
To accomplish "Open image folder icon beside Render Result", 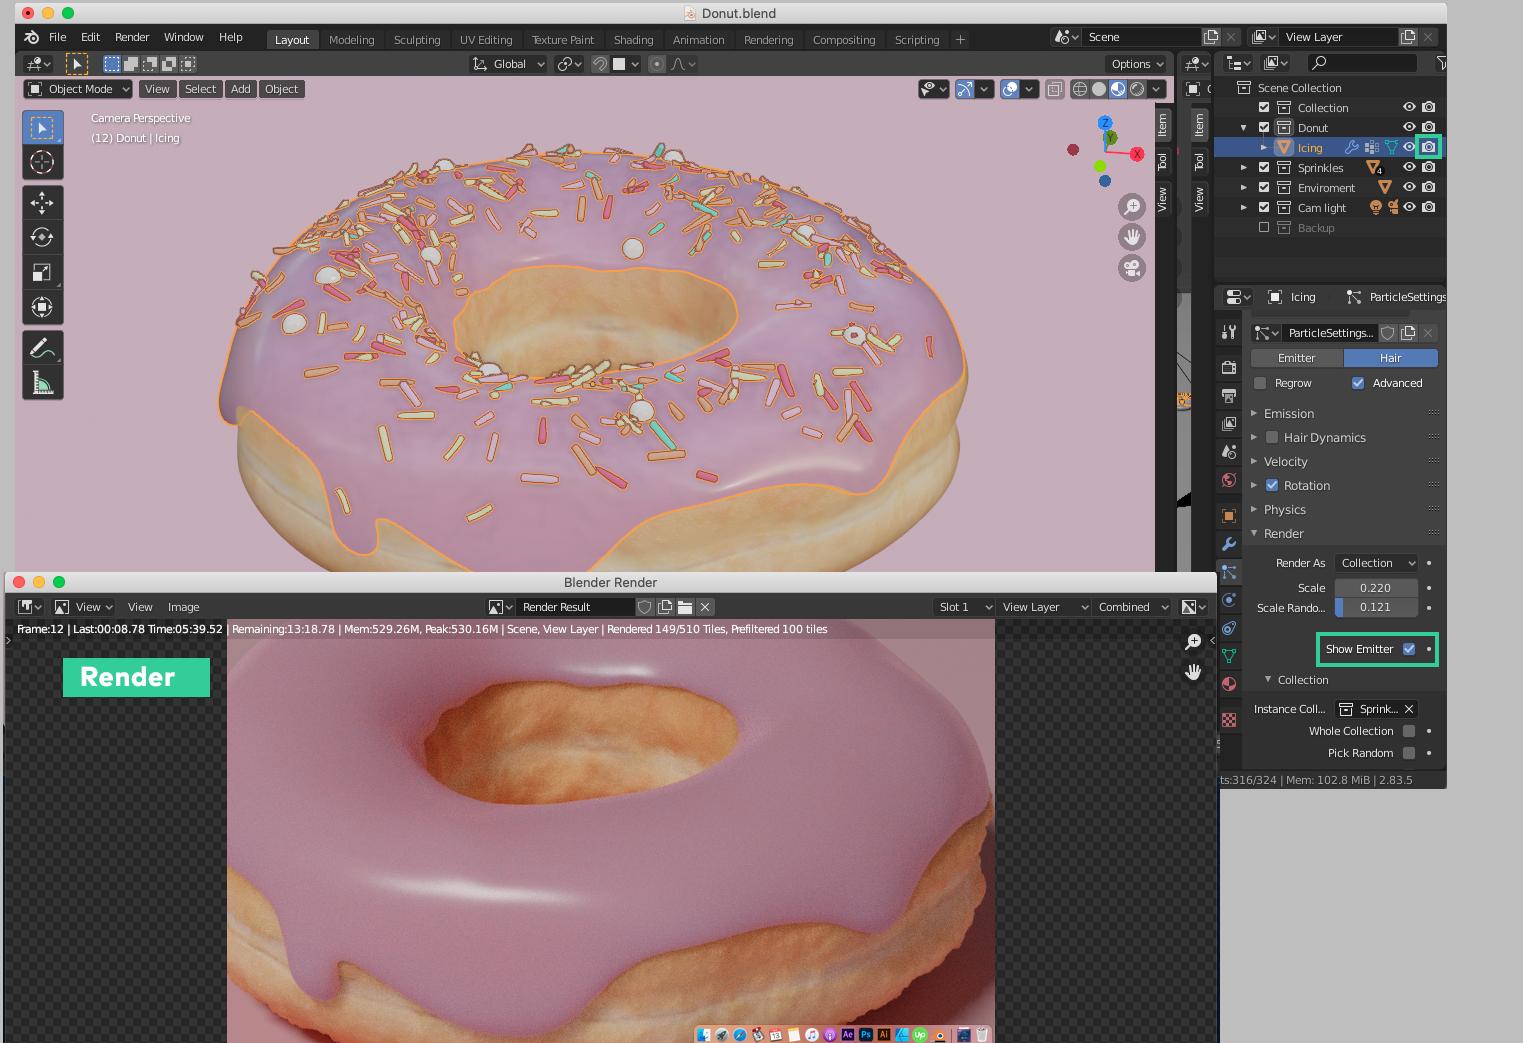I will tap(685, 607).
